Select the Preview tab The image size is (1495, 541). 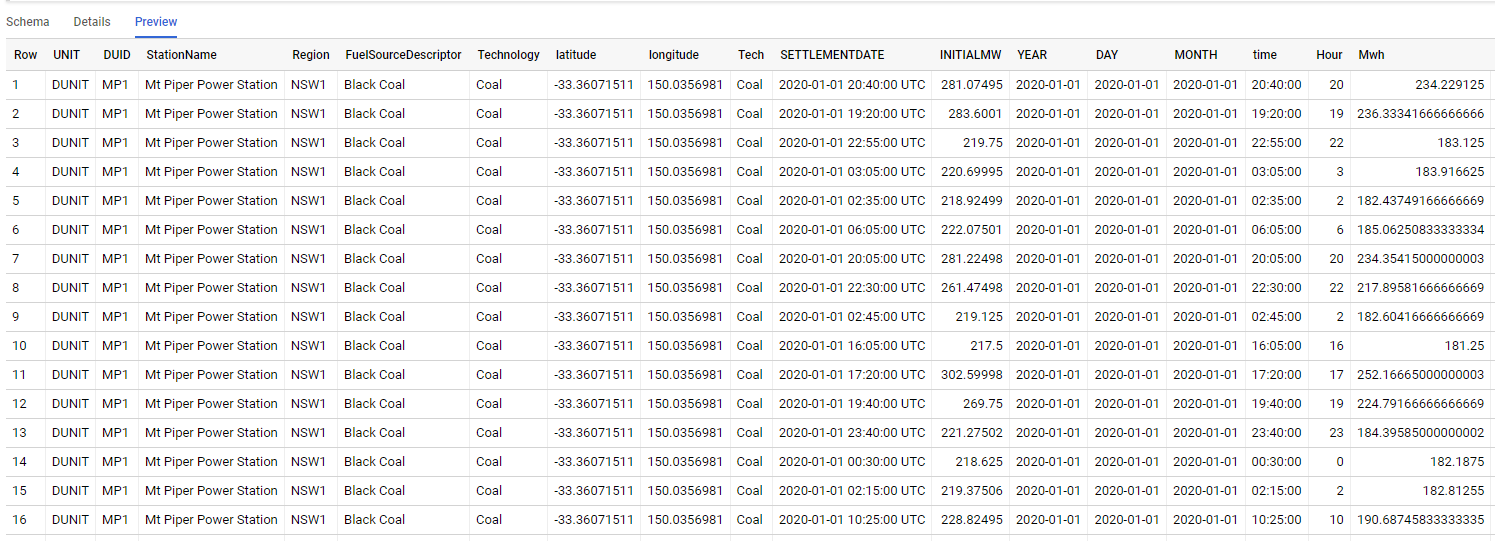[156, 21]
